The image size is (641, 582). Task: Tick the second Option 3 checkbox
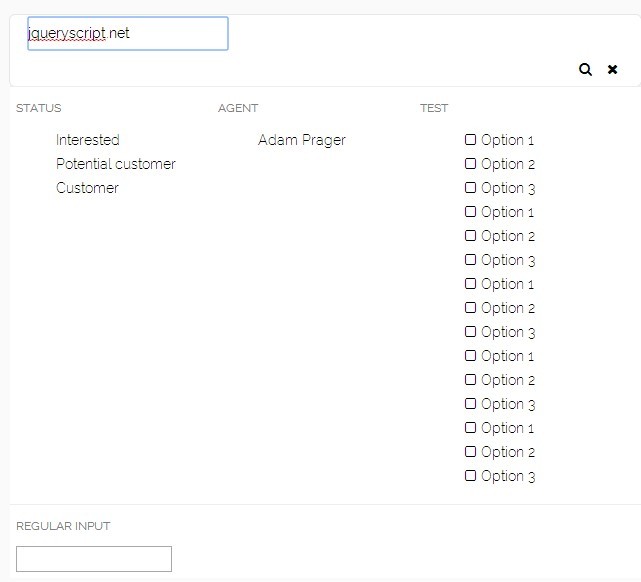(471, 260)
